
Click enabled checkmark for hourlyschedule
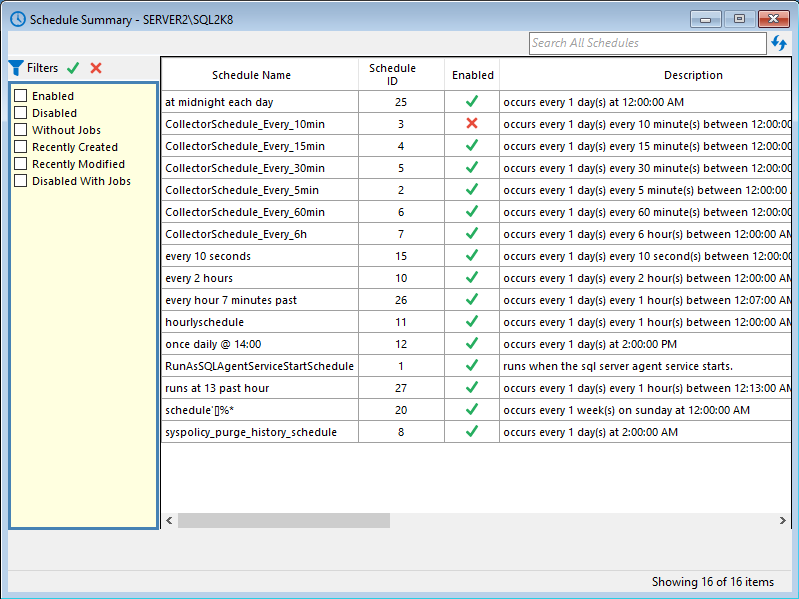(x=472, y=321)
